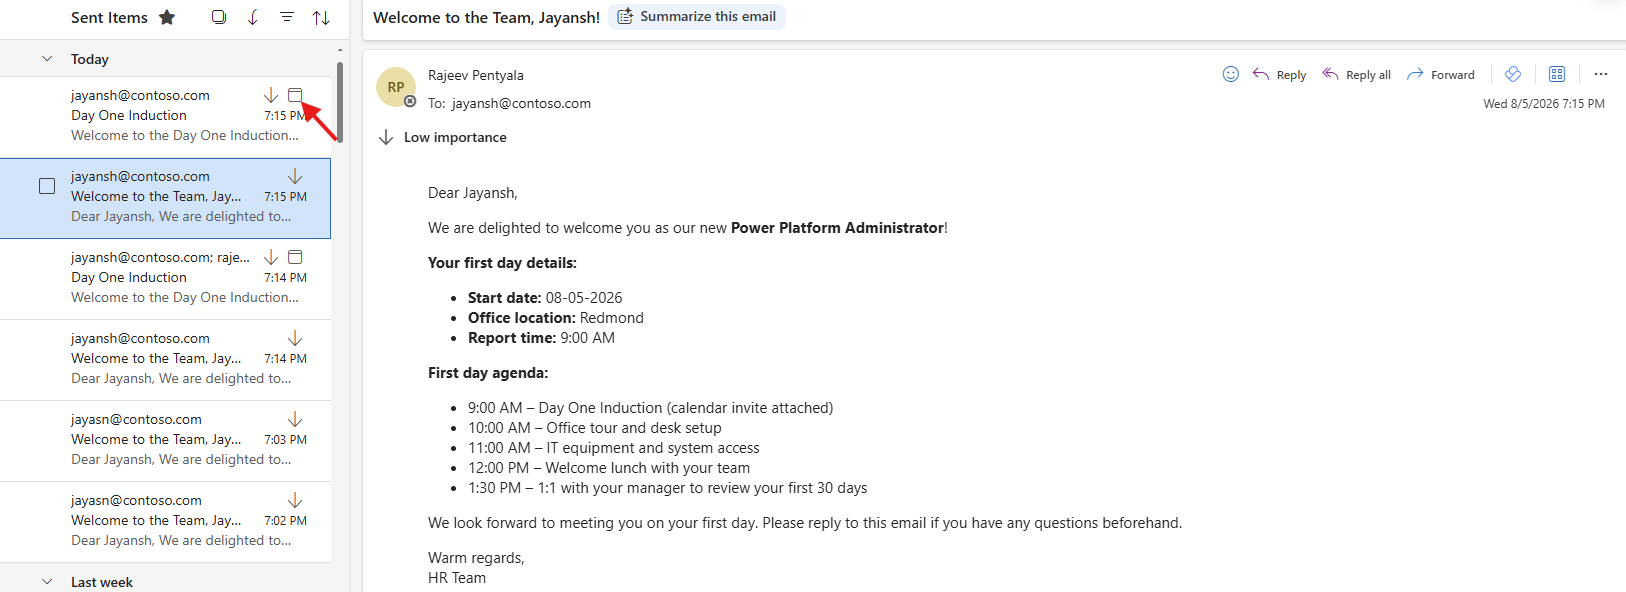Open the 7:03 PM Welcome to the Team message
1626x592 pixels.
pyautogui.click(x=166, y=440)
